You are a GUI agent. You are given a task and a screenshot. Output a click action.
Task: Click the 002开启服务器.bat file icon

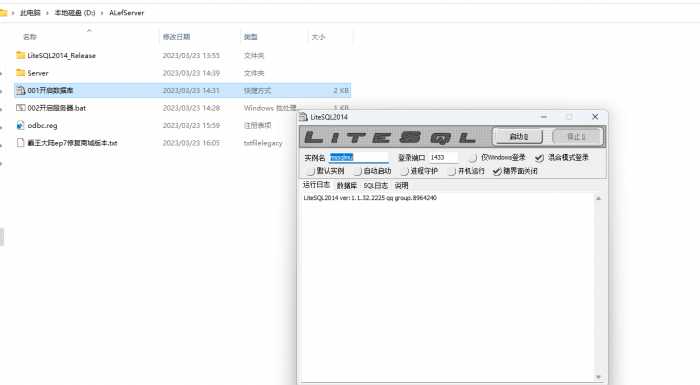(x=21, y=108)
